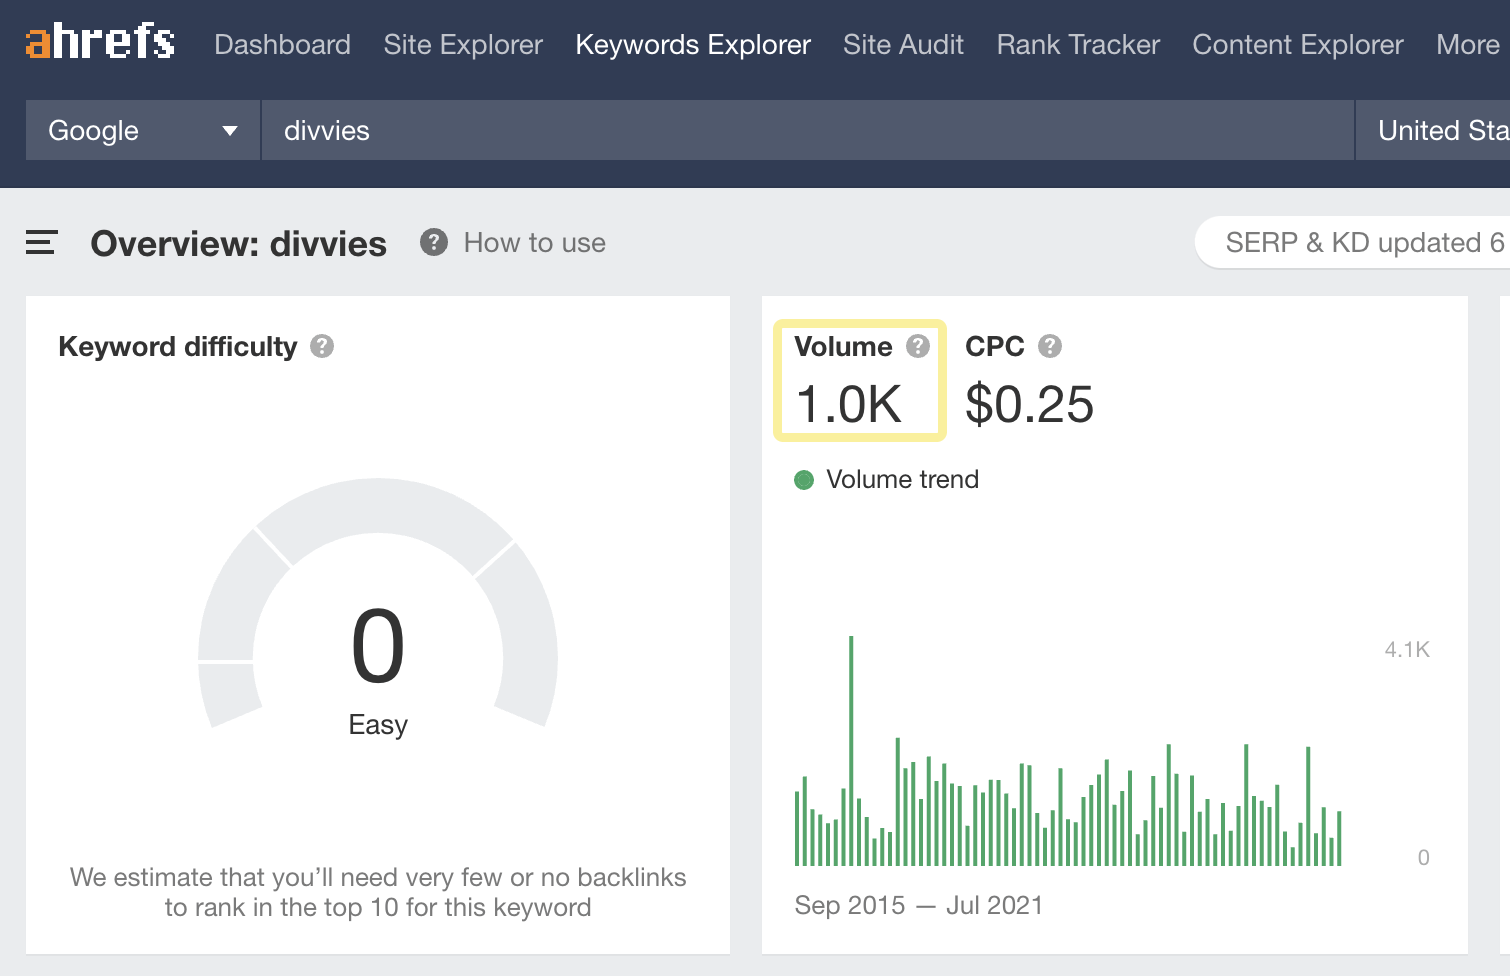
Task: Click the CPC help question mark
Action: point(1049,346)
